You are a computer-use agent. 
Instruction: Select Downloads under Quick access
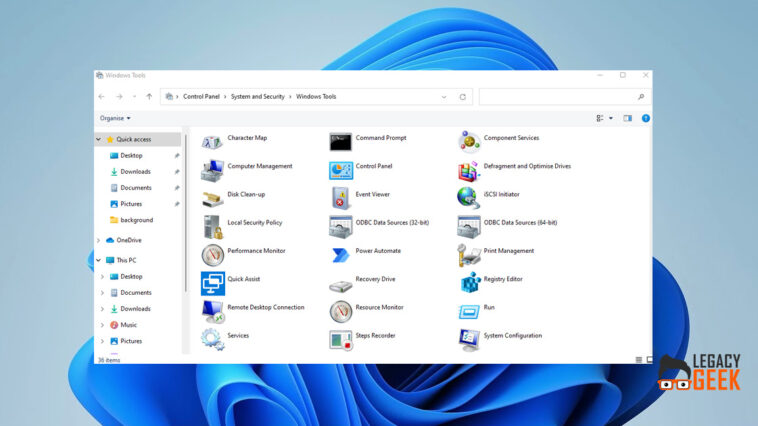tap(135, 172)
